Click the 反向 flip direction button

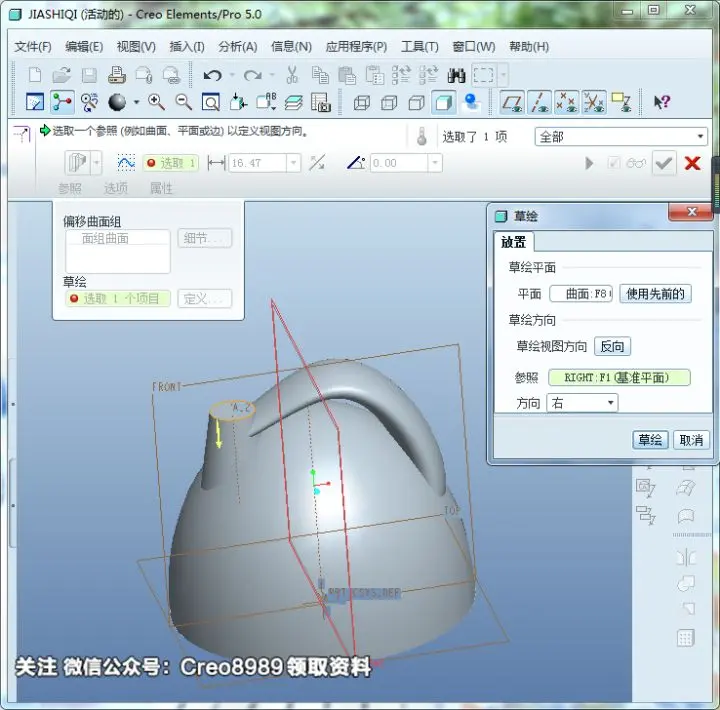(x=612, y=346)
